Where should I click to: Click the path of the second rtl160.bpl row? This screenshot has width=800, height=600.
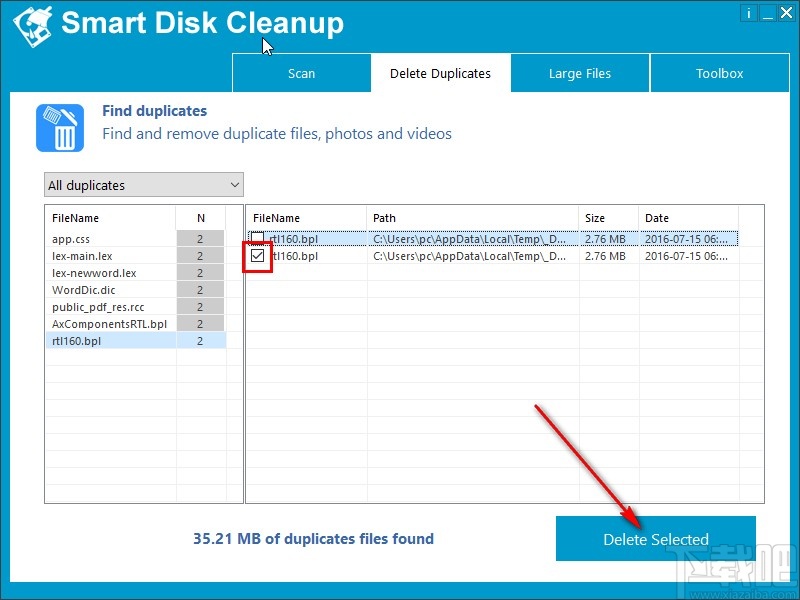[x=469, y=256]
